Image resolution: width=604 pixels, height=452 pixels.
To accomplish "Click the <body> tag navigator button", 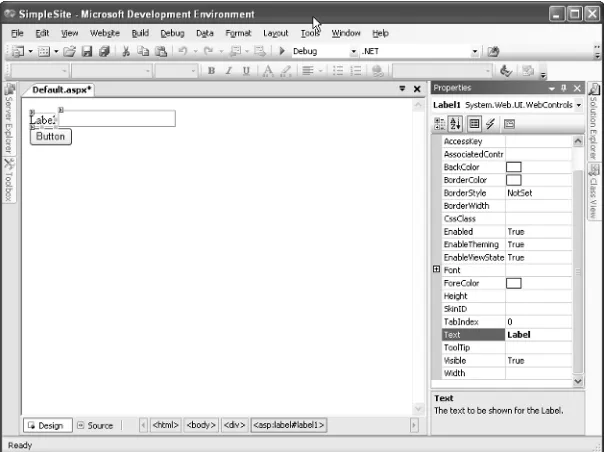I will pos(201,425).
